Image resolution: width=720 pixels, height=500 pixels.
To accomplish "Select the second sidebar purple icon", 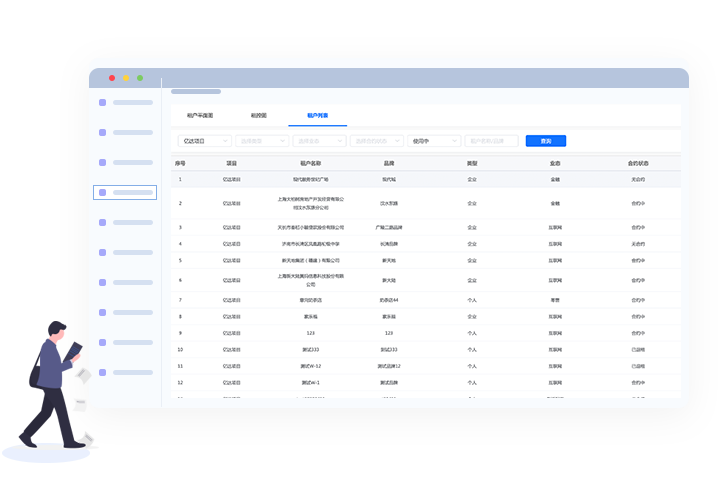I will pos(102,132).
